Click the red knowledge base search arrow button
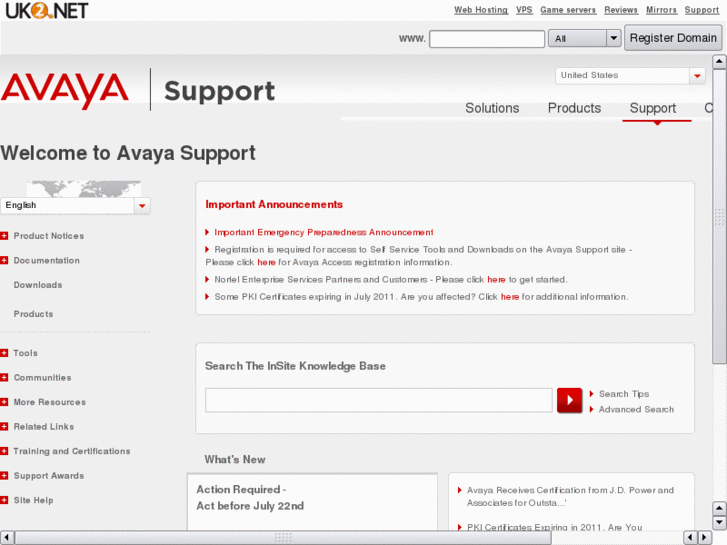Screen dimensions: 727x545 pyautogui.click(x=569, y=400)
